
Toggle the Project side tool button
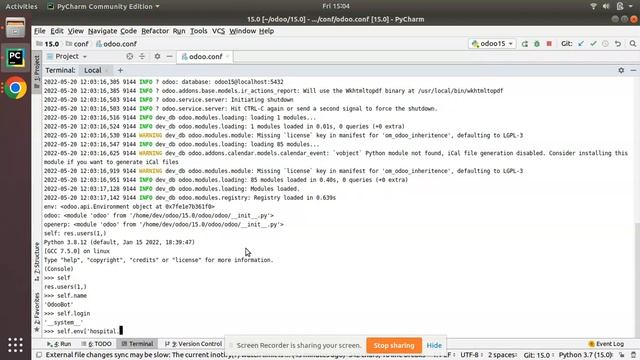pos(37,72)
